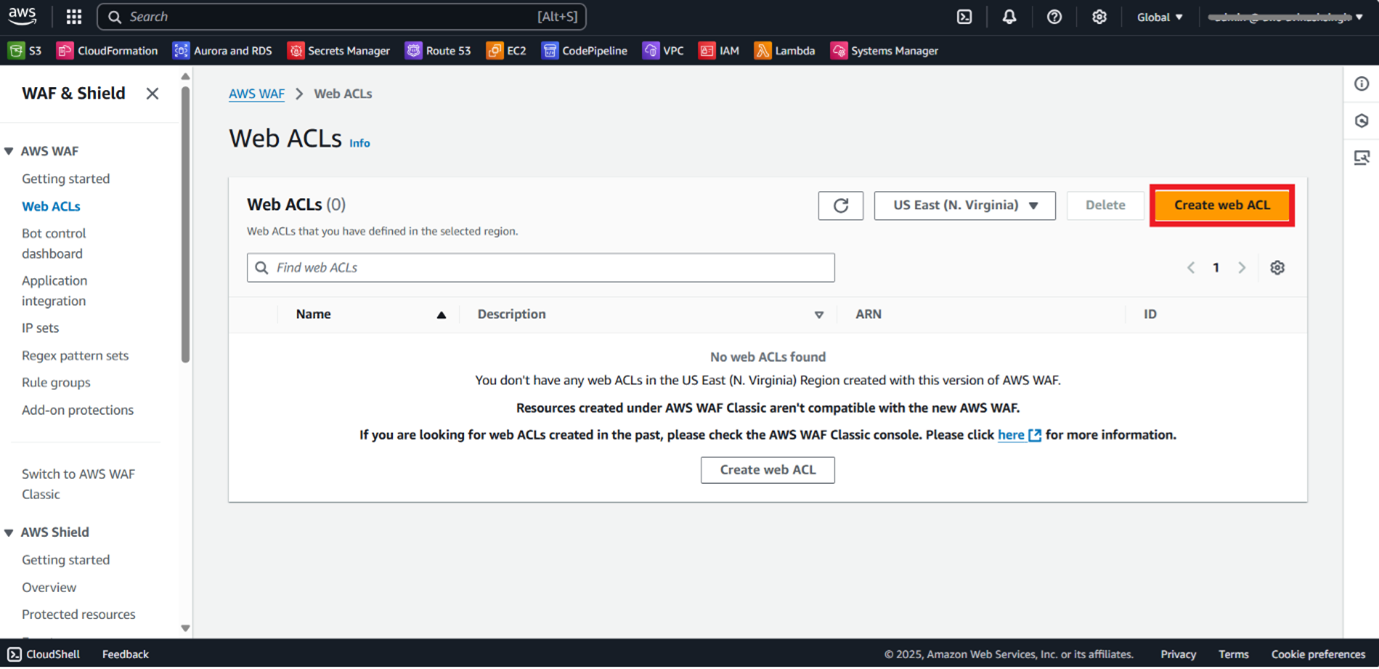
Task: Switch to AWS WAF Classic
Action: [78, 484]
